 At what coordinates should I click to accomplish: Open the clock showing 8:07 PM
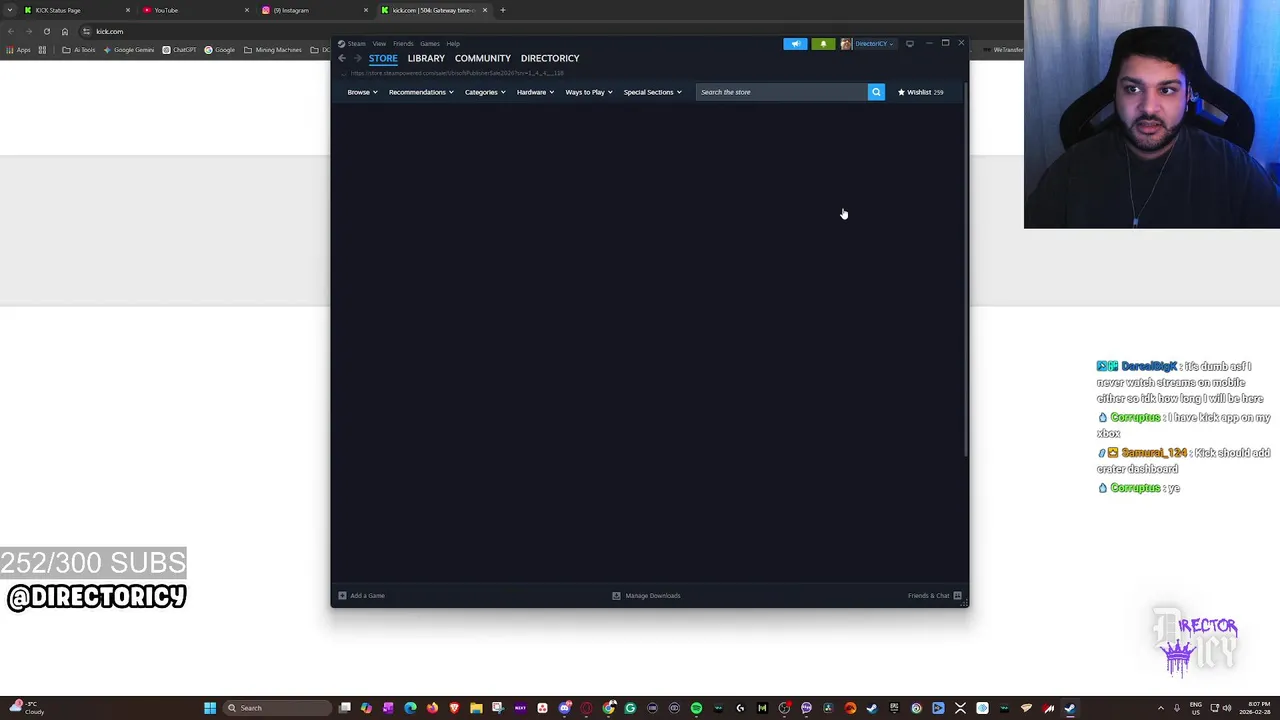[1257, 708]
